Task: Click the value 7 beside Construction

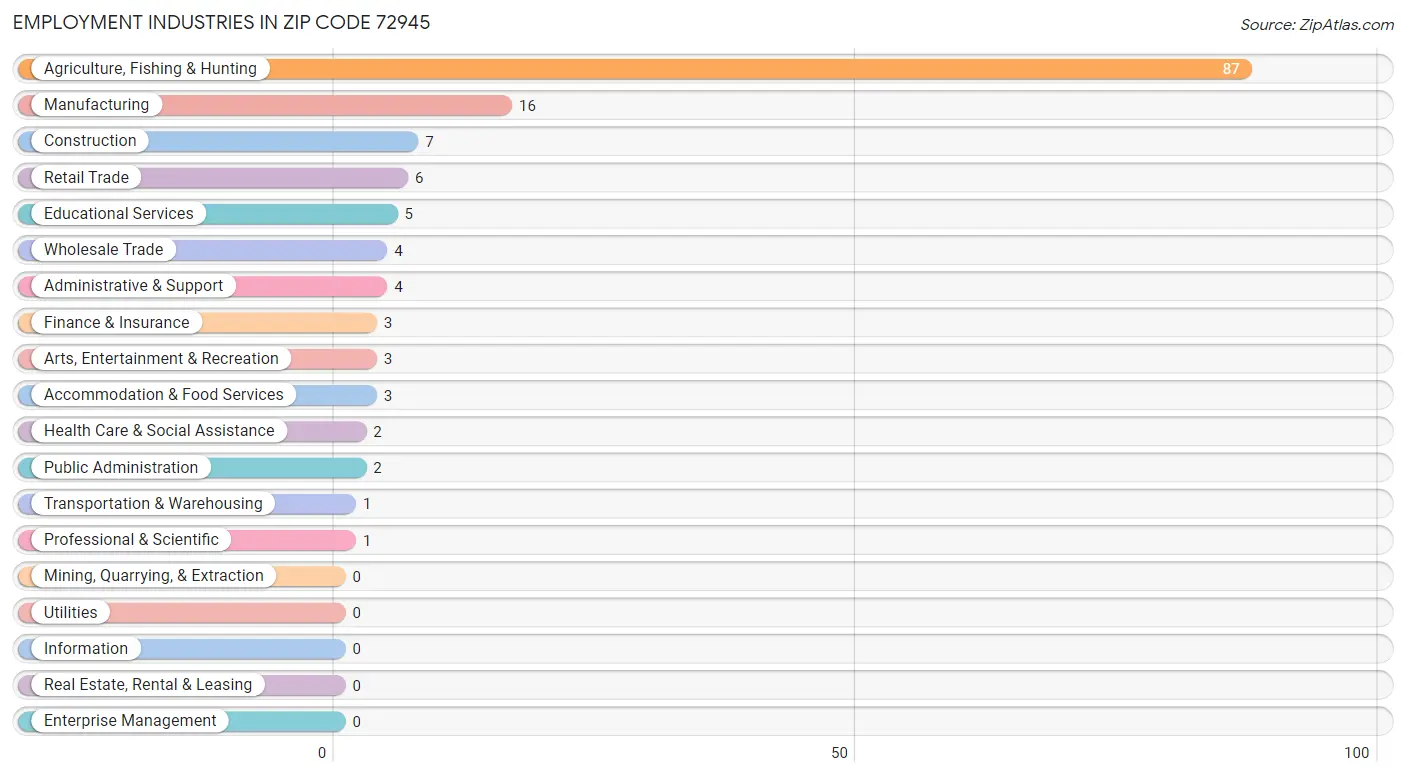Action: point(429,142)
